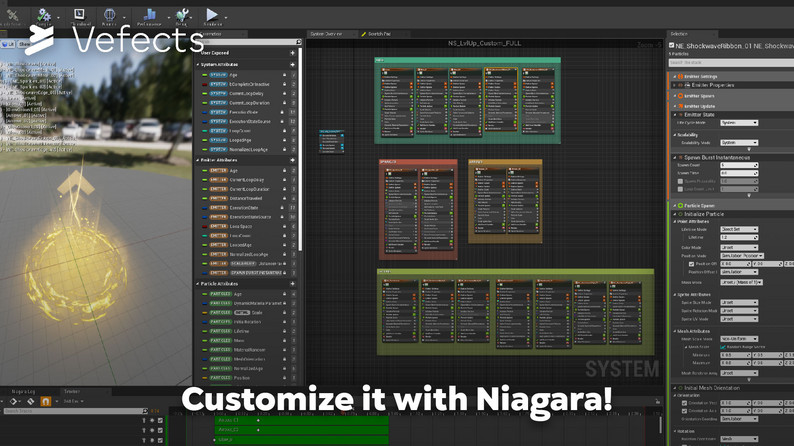Click the Thumbnail toolbar icon

click(79, 16)
